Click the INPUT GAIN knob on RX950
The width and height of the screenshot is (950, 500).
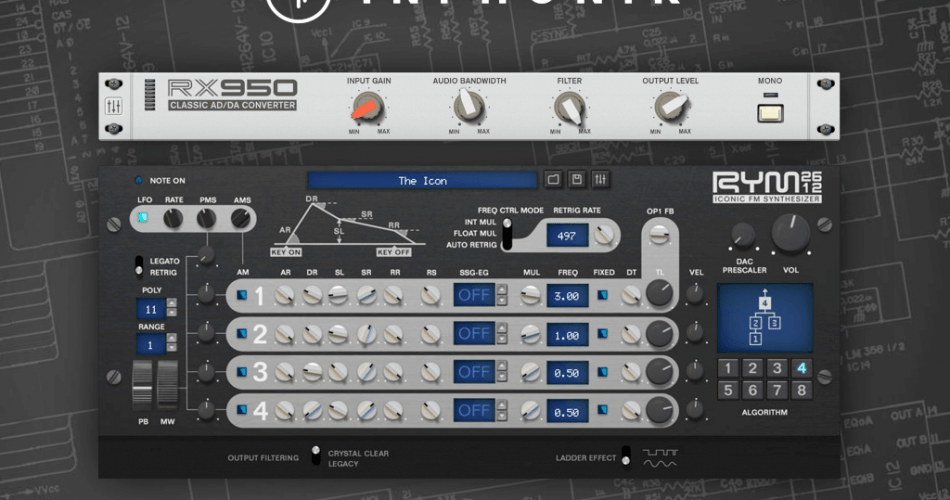click(x=368, y=108)
